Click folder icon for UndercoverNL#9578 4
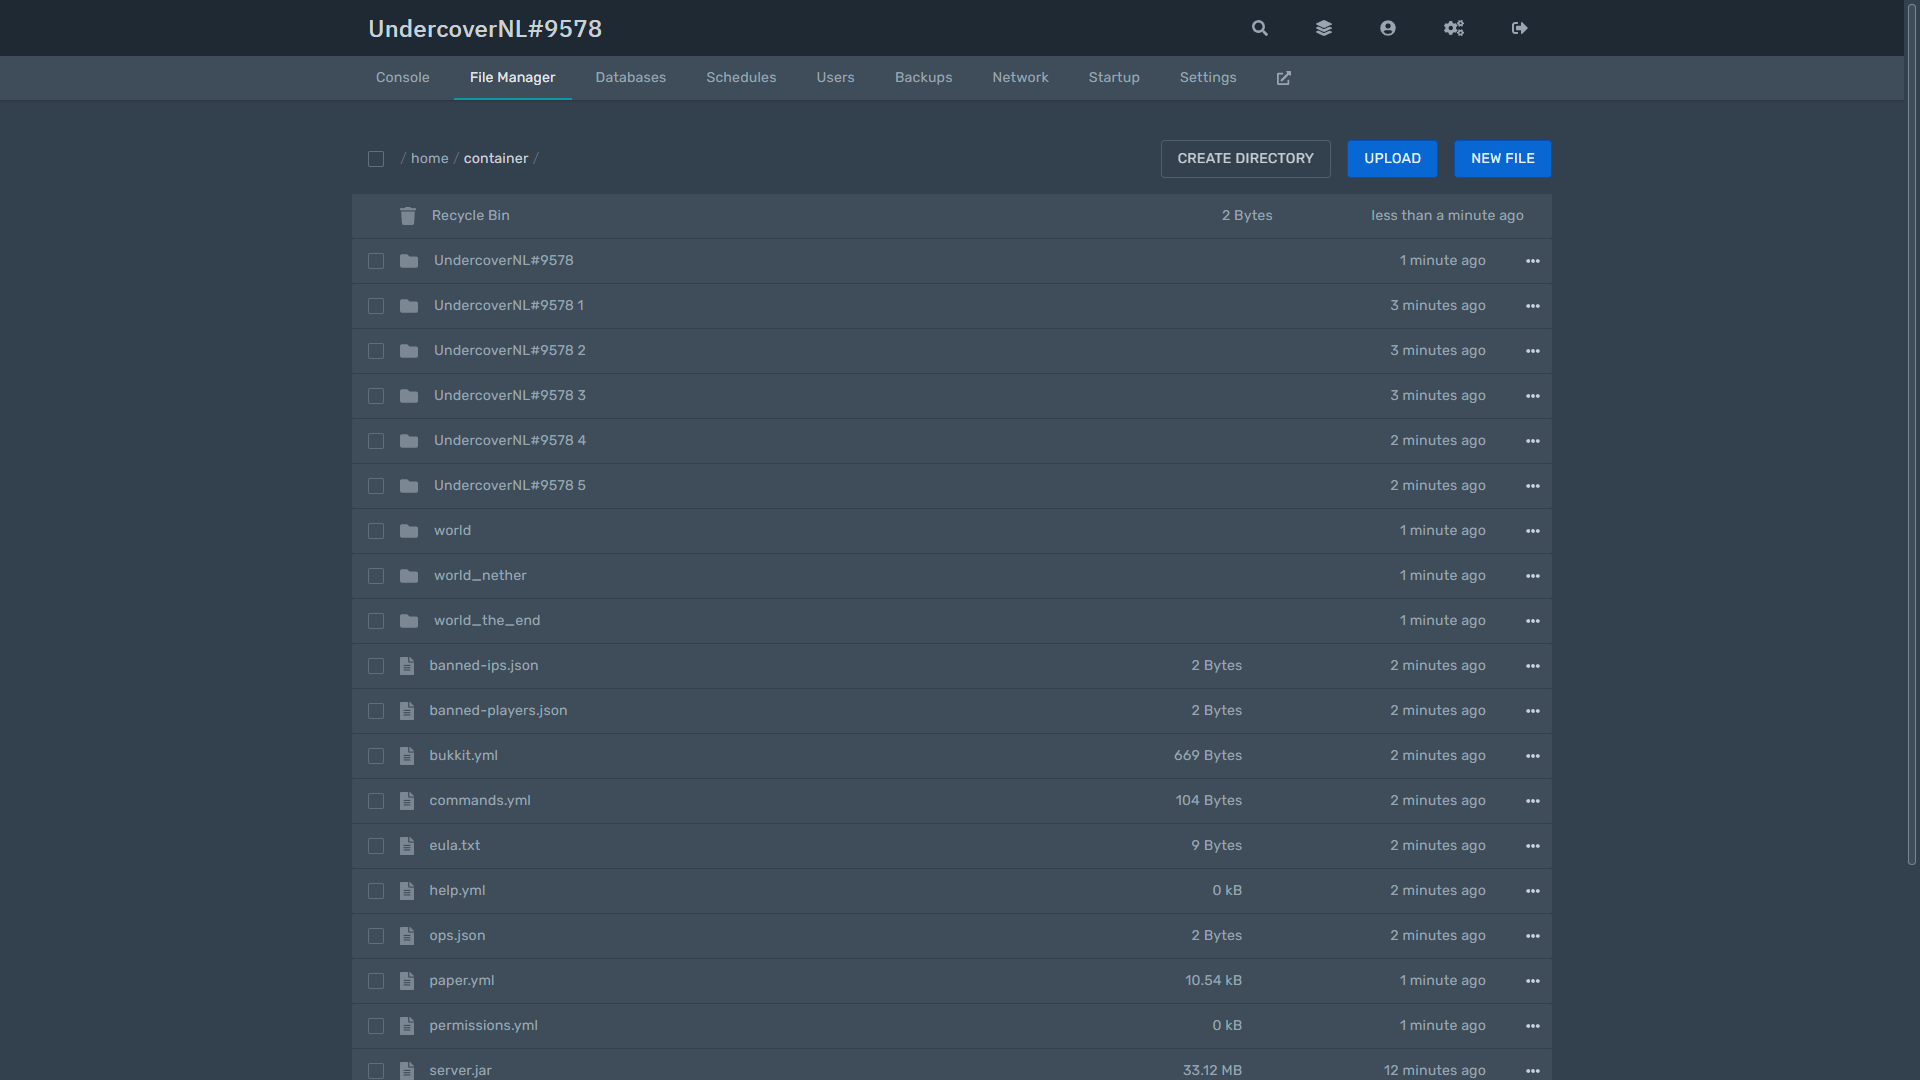This screenshot has width=1920, height=1080. coord(409,441)
